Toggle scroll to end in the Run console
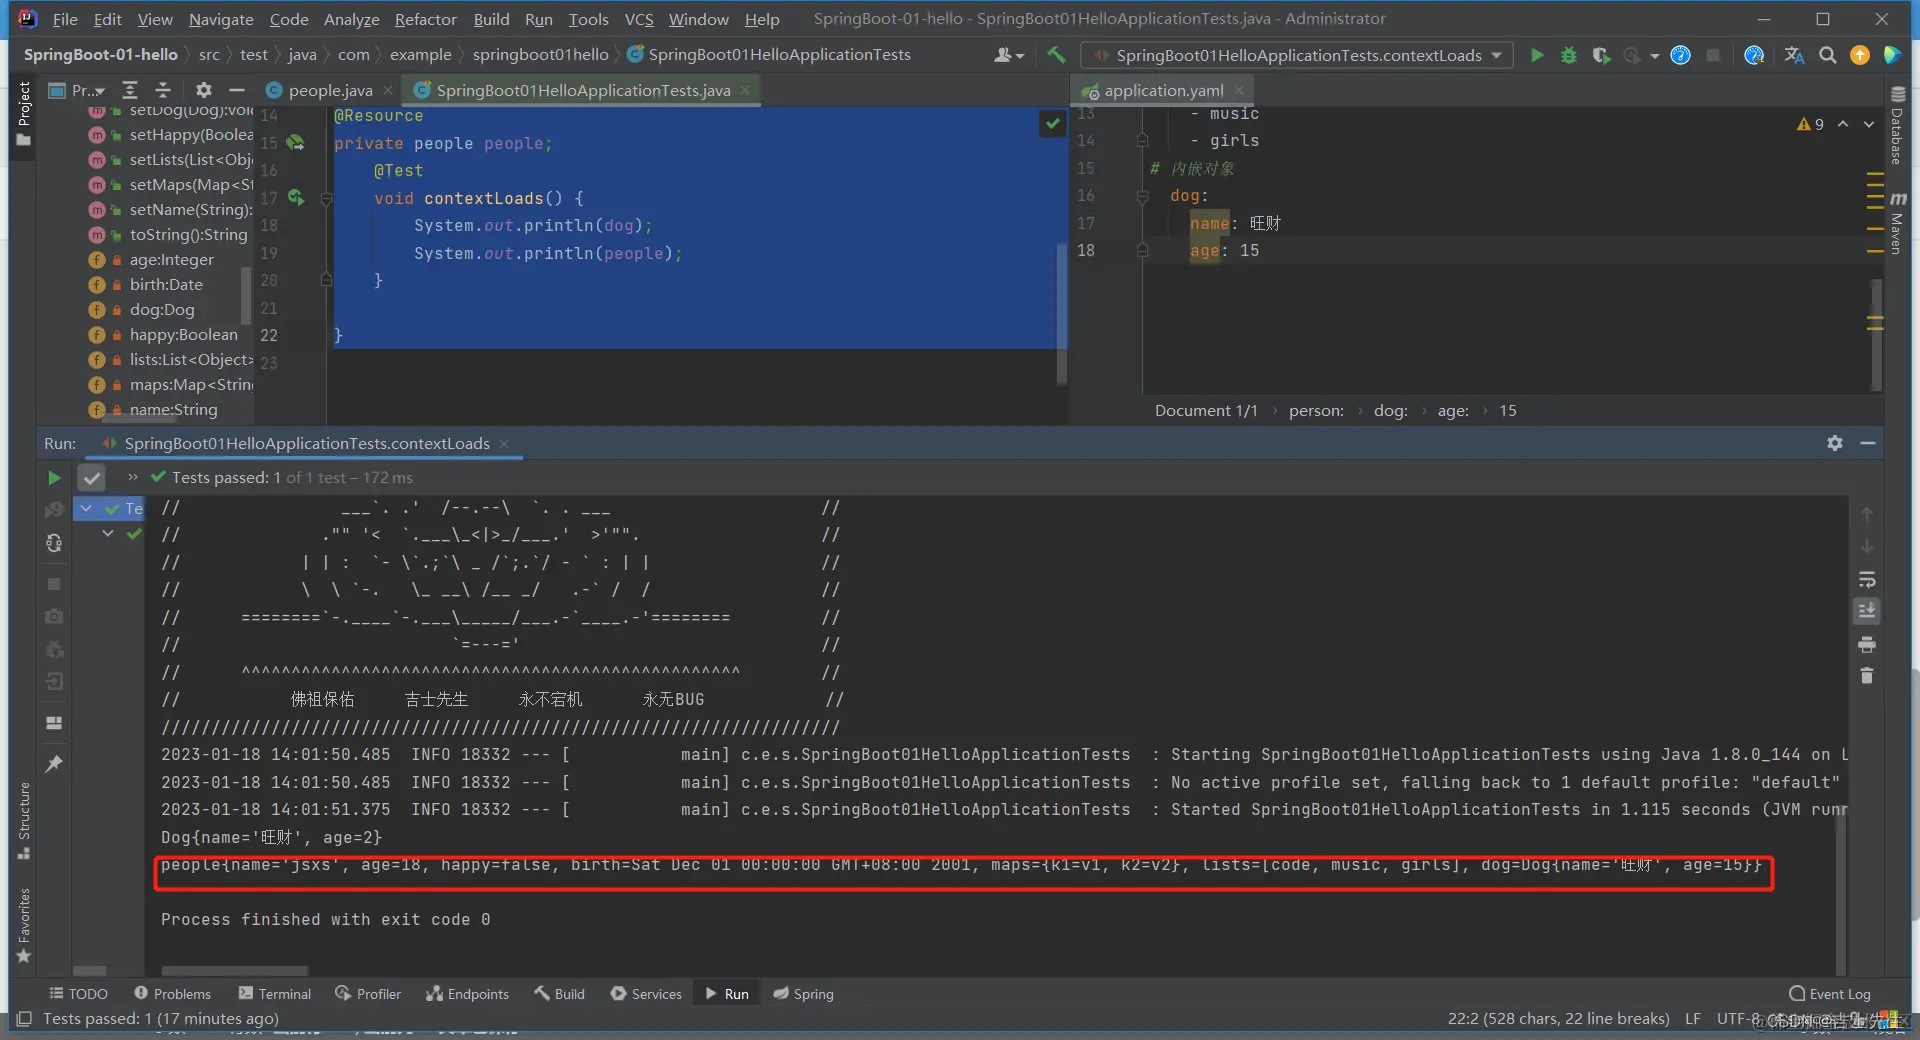 pos(1867,611)
